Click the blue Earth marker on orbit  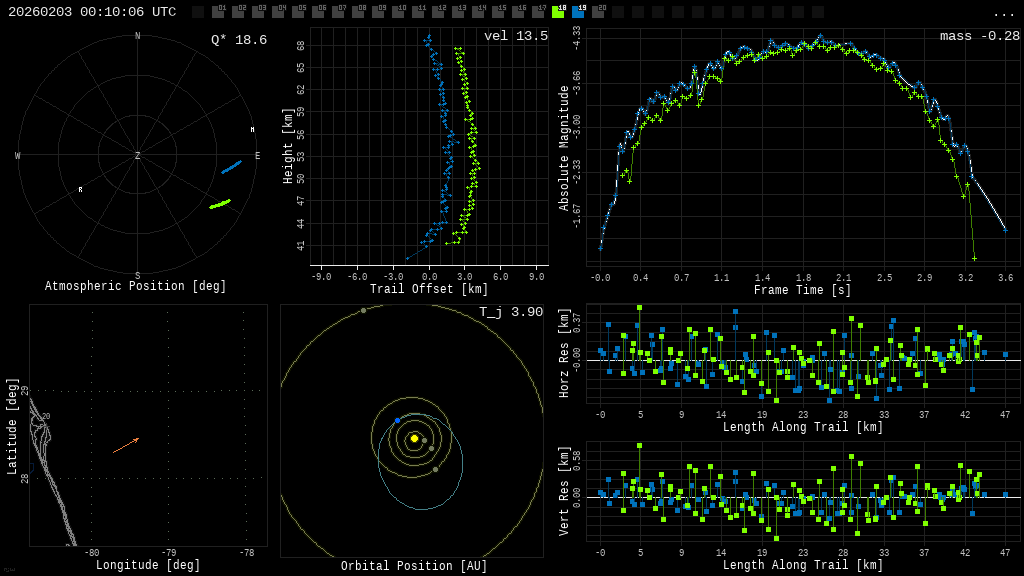(x=397, y=421)
